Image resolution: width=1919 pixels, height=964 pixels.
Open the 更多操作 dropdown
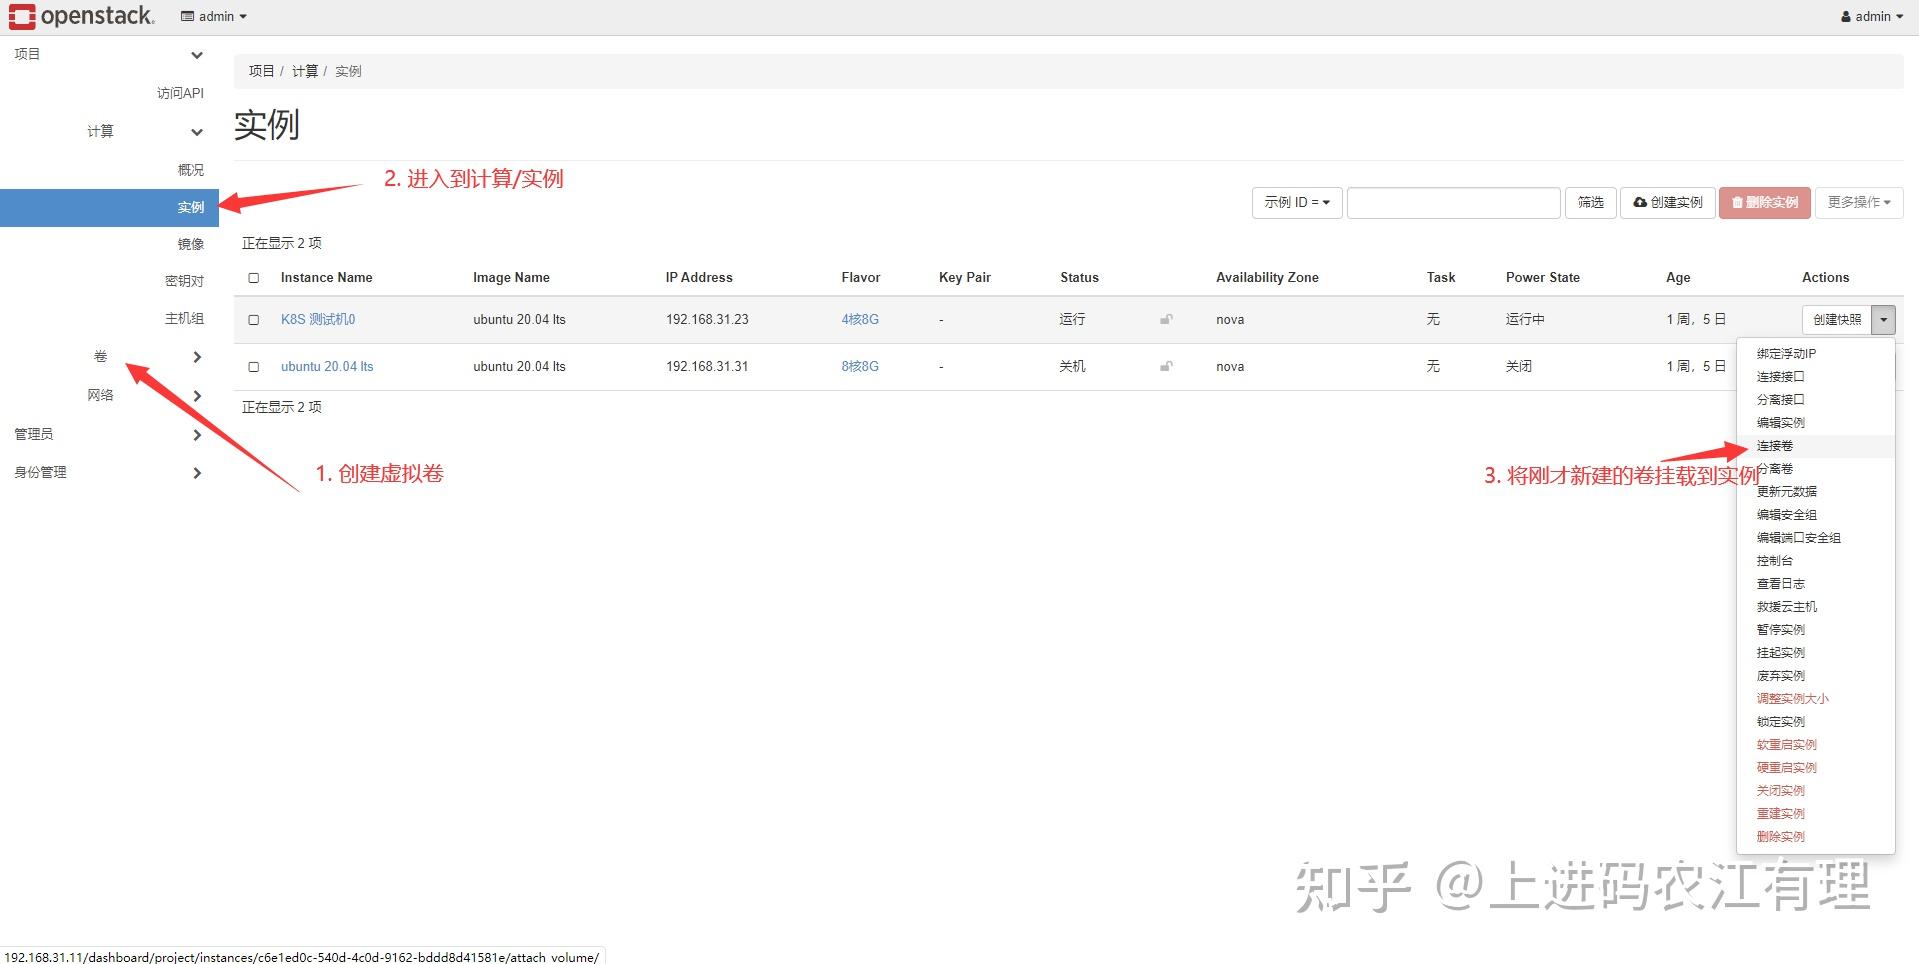pyautogui.click(x=1857, y=202)
